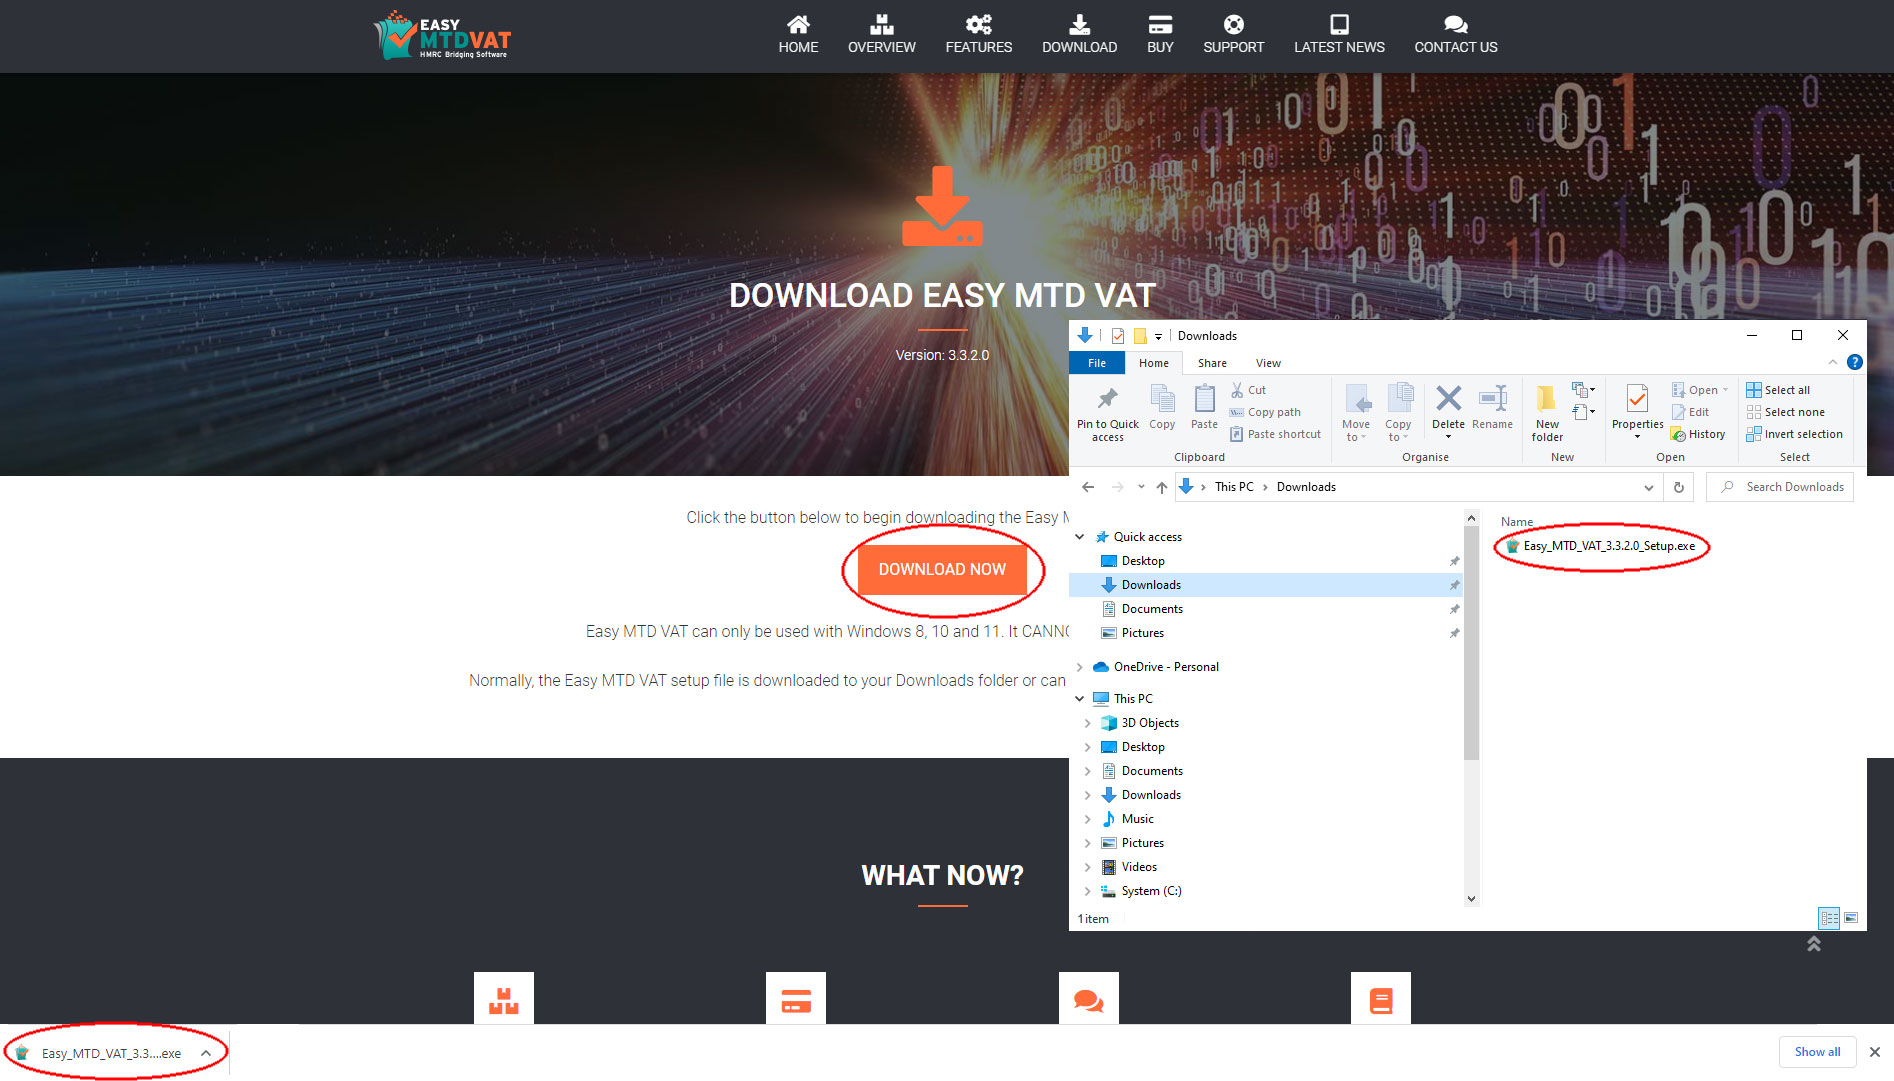
Task: Click Explorer Back arrow
Action: 1088,487
